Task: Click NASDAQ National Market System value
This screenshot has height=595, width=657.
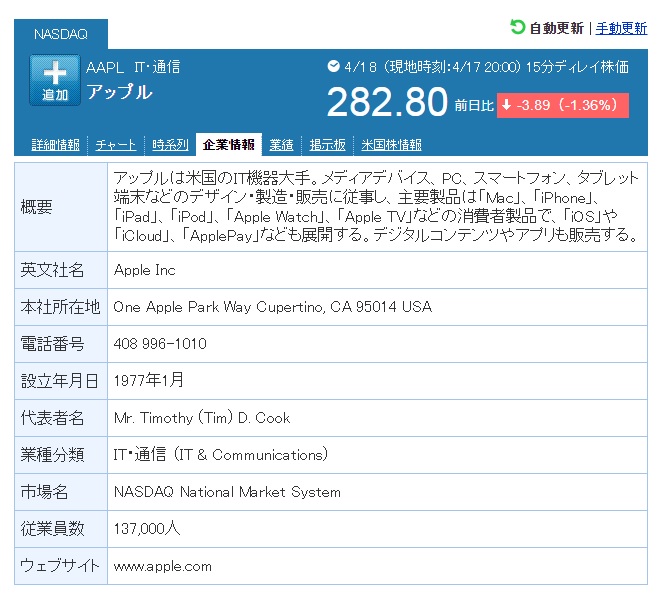Action: (227, 492)
